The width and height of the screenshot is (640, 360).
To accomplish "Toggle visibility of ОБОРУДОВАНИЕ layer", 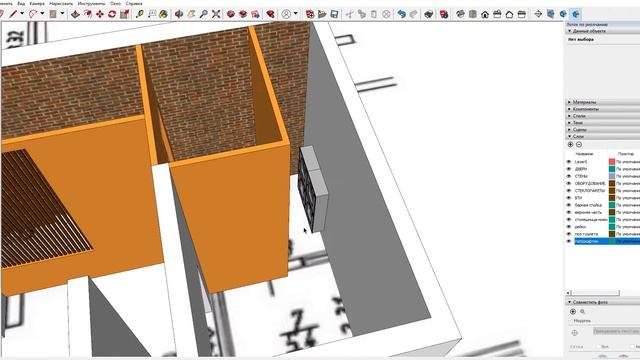I will click(x=569, y=183).
